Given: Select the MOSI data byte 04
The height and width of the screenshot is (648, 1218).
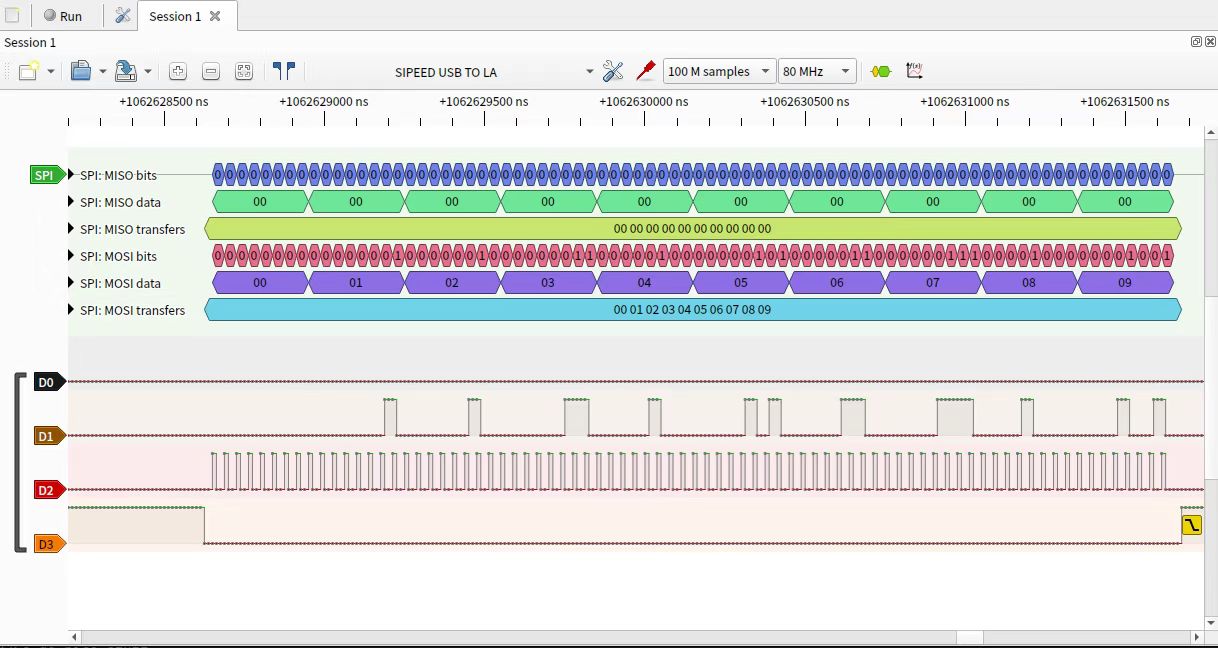Looking at the screenshot, I should click(x=644, y=283).
